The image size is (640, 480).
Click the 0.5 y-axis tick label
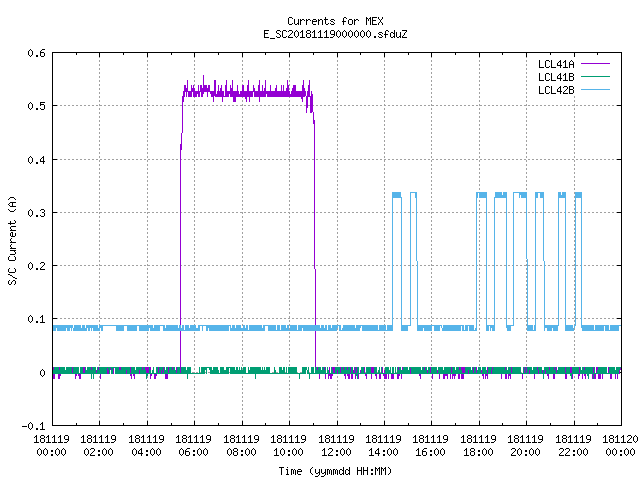tap(36, 106)
